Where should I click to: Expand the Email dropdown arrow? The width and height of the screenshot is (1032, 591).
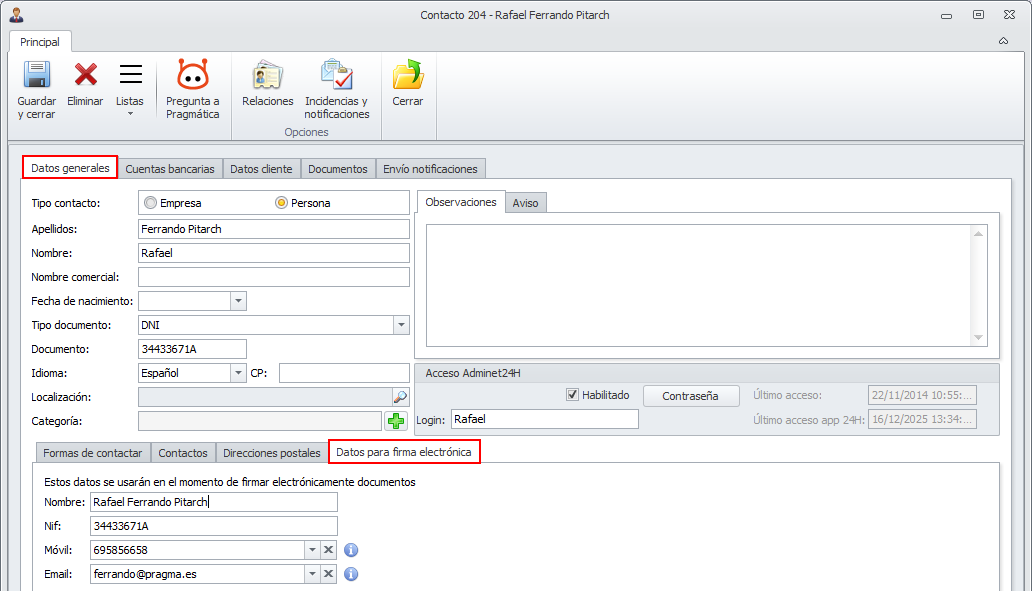[x=312, y=574]
